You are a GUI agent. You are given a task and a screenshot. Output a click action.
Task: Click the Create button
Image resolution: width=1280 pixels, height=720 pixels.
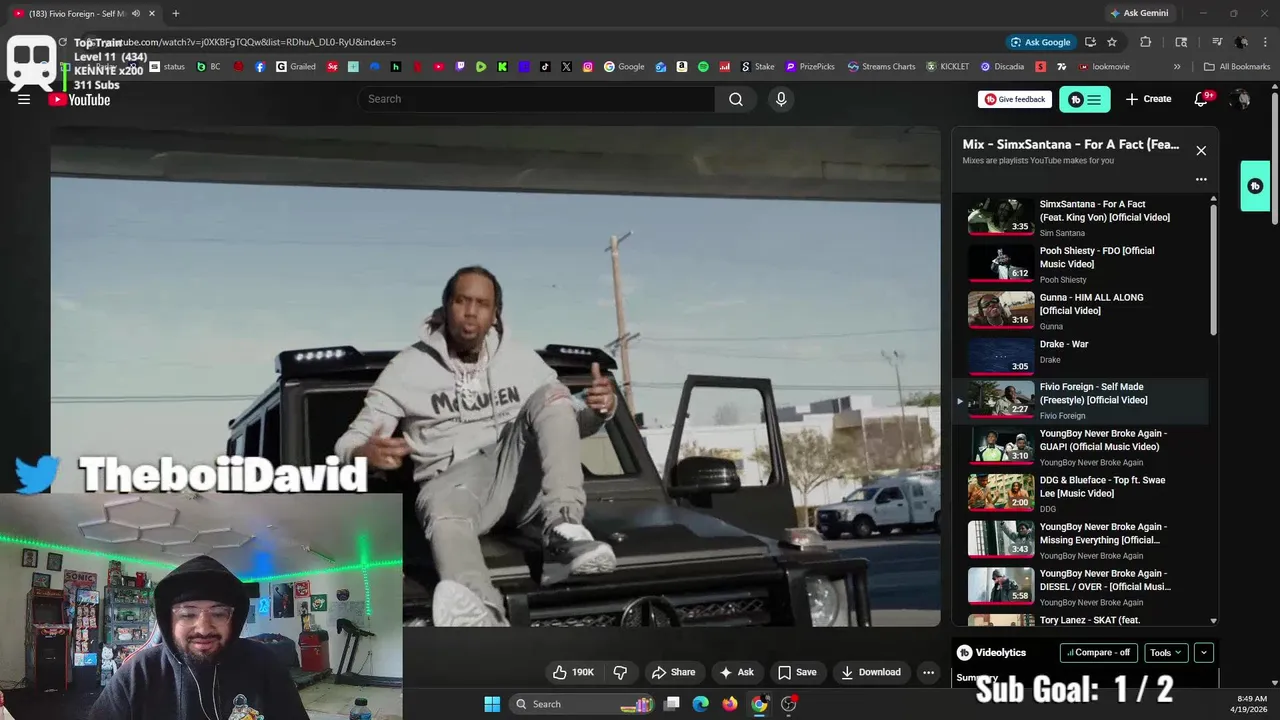tap(1148, 99)
